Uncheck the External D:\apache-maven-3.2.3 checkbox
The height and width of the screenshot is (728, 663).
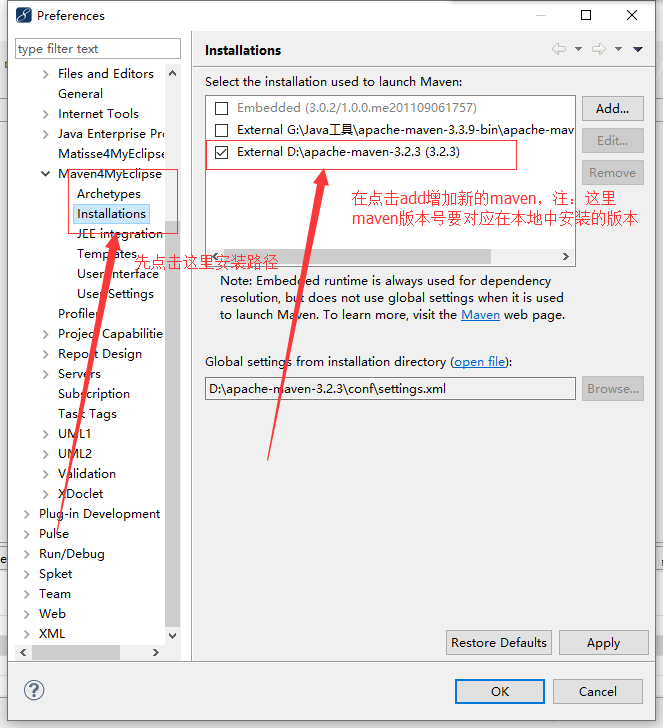[x=221, y=152]
